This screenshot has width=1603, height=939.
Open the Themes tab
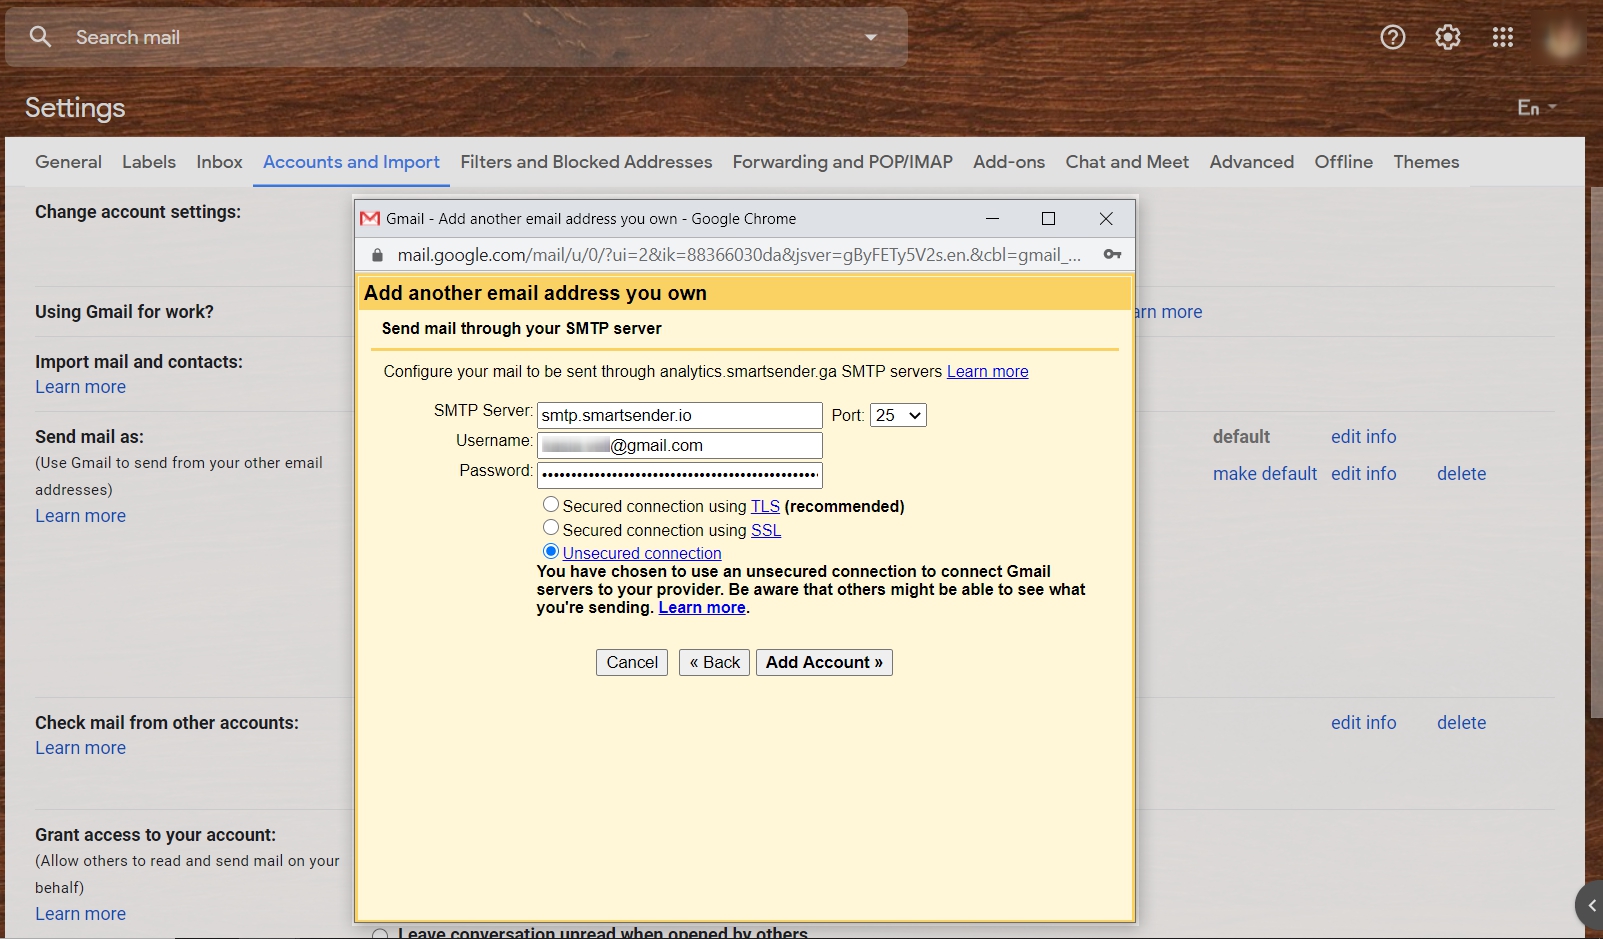click(x=1426, y=162)
